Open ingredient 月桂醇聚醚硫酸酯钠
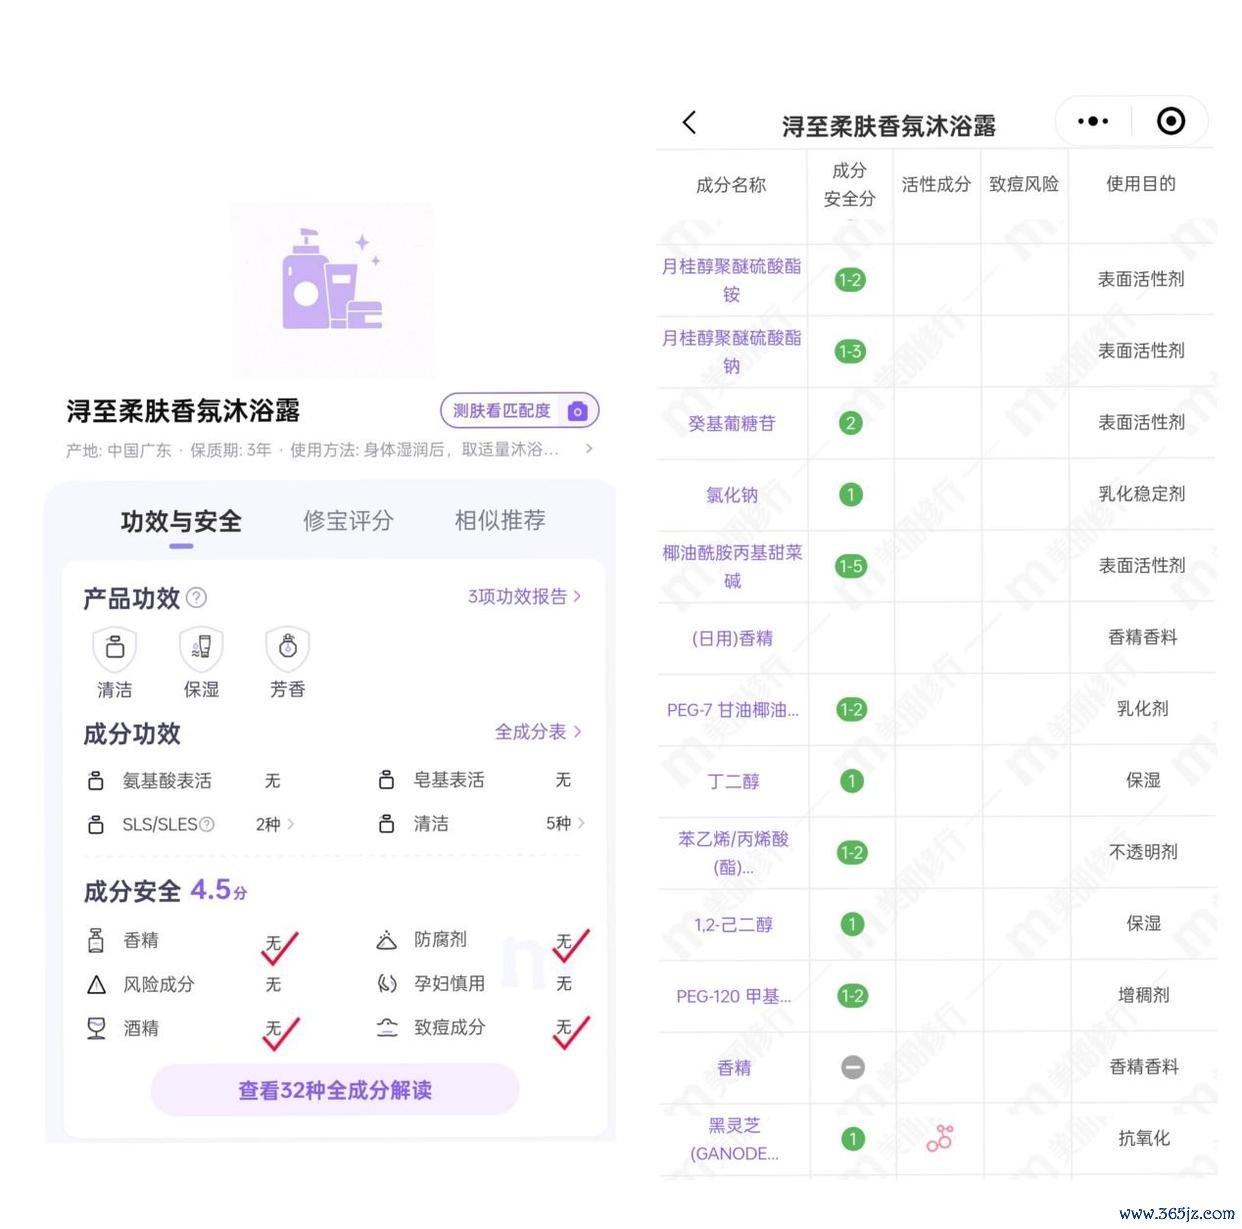 click(x=732, y=352)
